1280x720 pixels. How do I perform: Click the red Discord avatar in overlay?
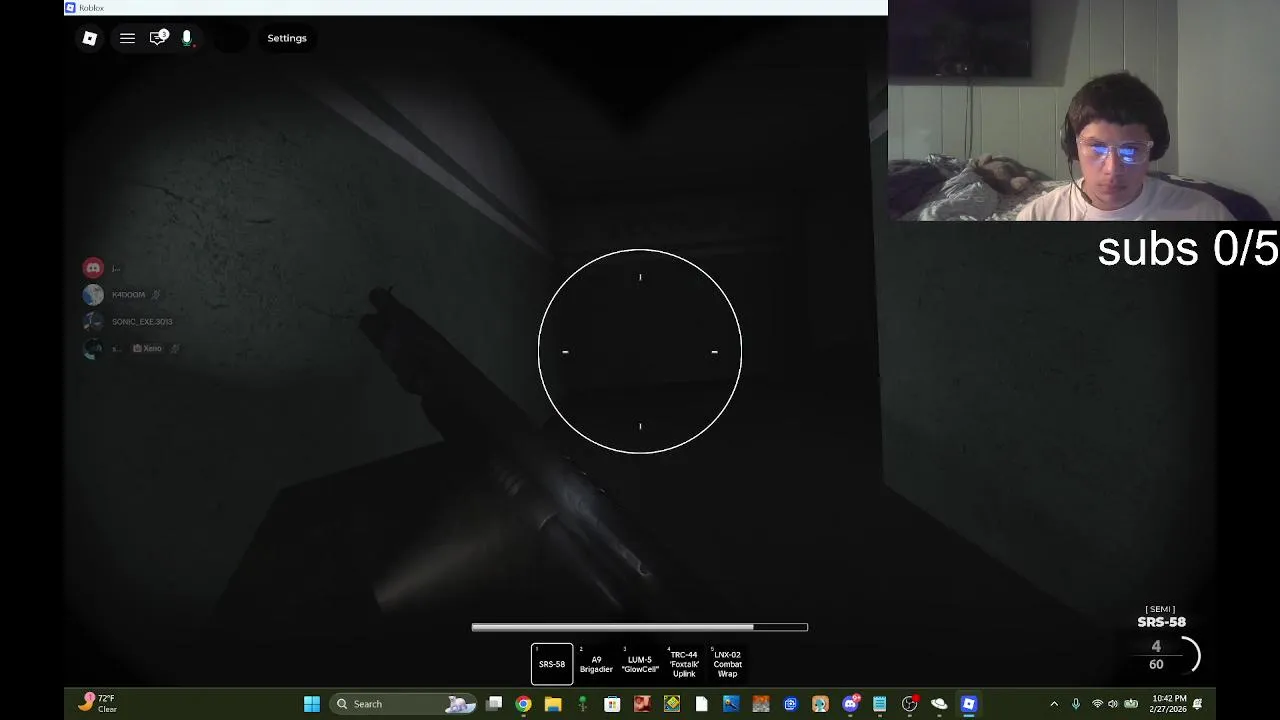pyautogui.click(x=93, y=268)
